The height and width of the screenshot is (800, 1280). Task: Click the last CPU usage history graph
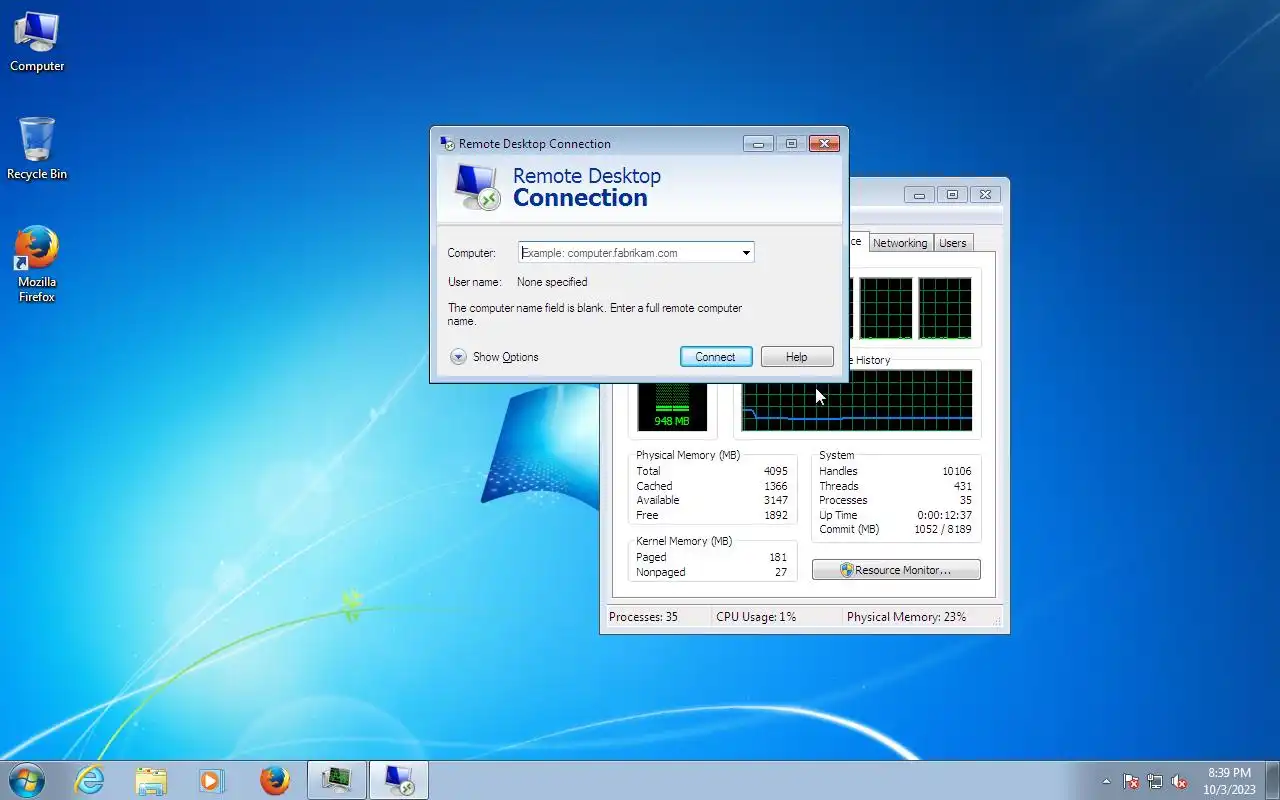[945, 308]
